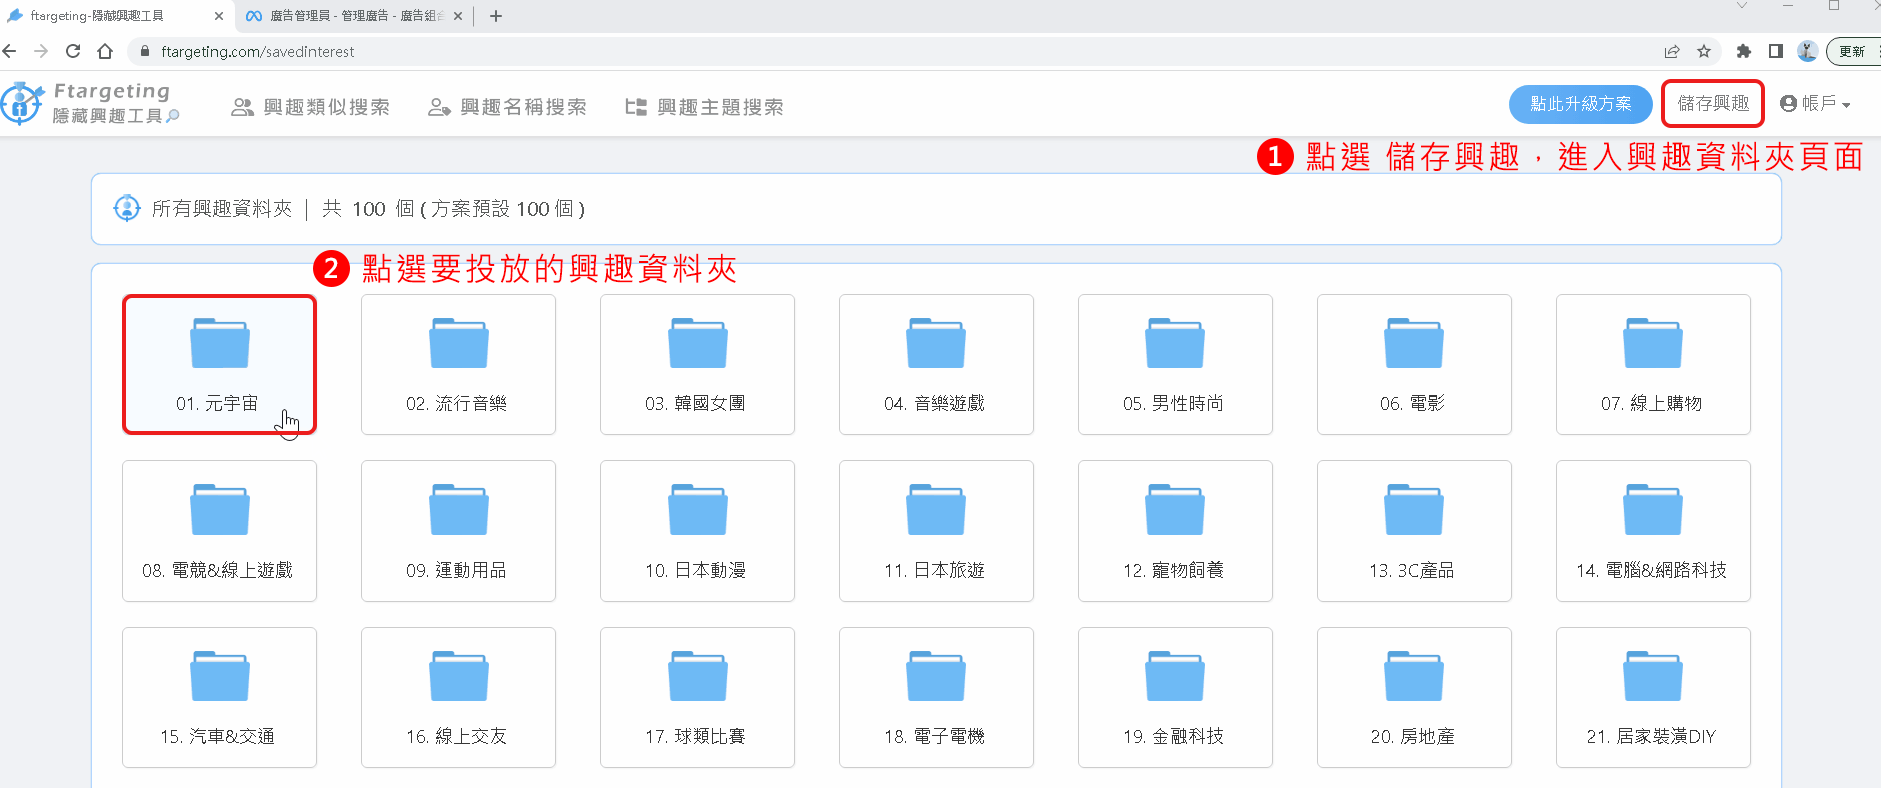1881x788 pixels.
Task: Open the browser tab search chevron
Action: click(1742, 6)
